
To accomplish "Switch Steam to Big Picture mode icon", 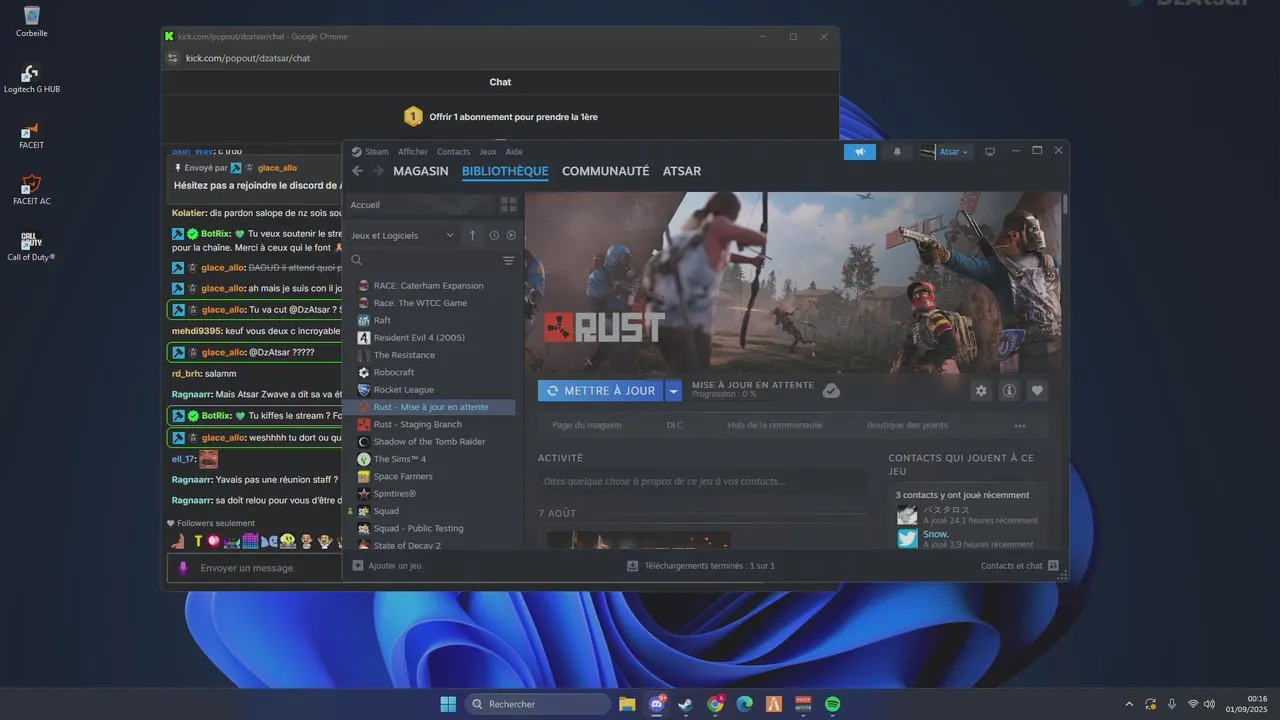I will pyautogui.click(x=990, y=152).
